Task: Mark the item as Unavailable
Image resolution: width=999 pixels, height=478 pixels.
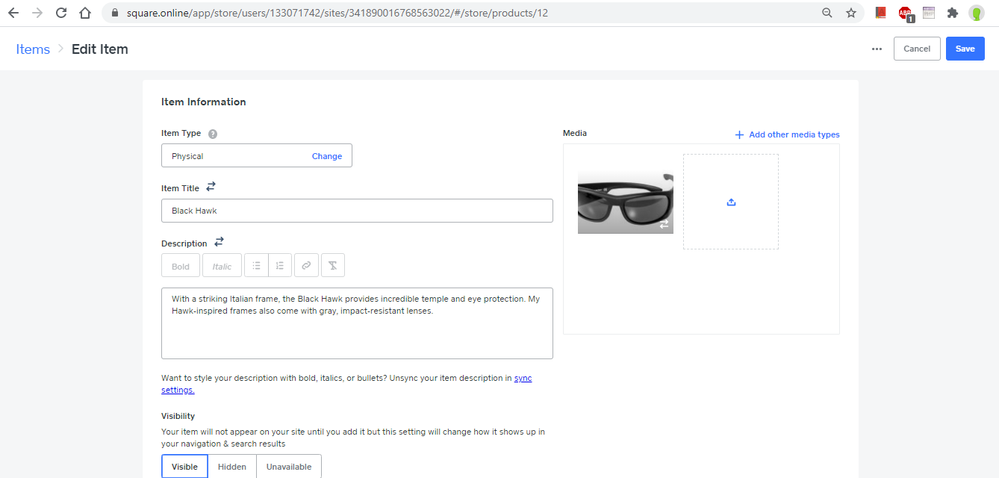Action: (289, 467)
